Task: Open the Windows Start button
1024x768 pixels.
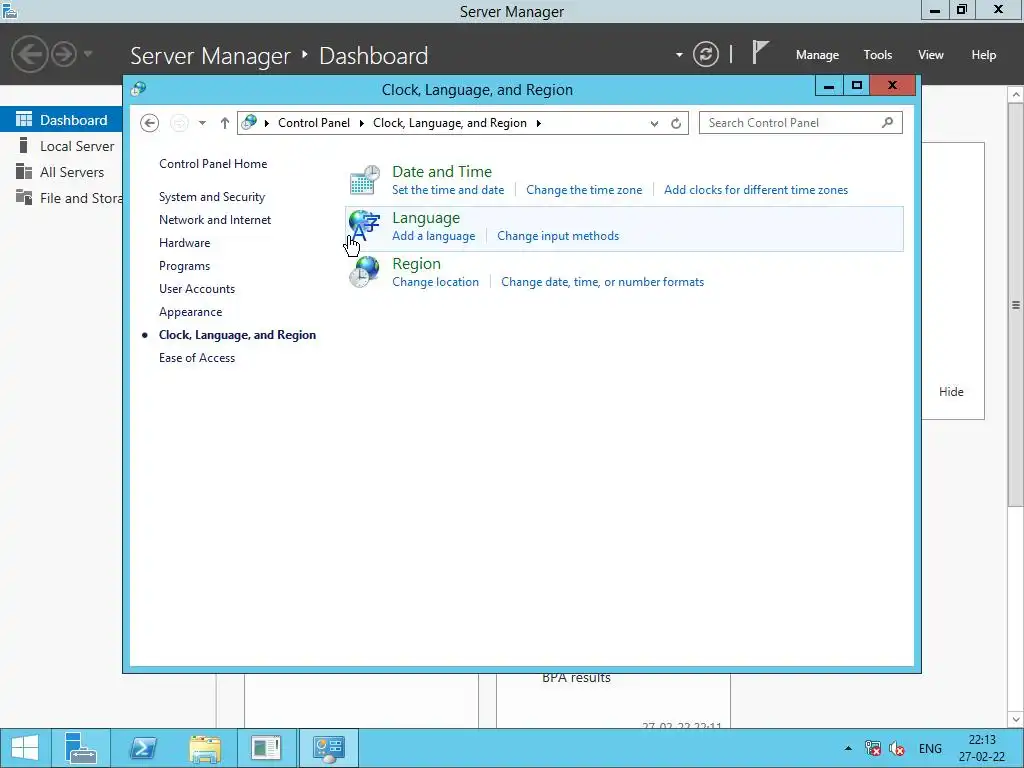Action: click(x=25, y=748)
